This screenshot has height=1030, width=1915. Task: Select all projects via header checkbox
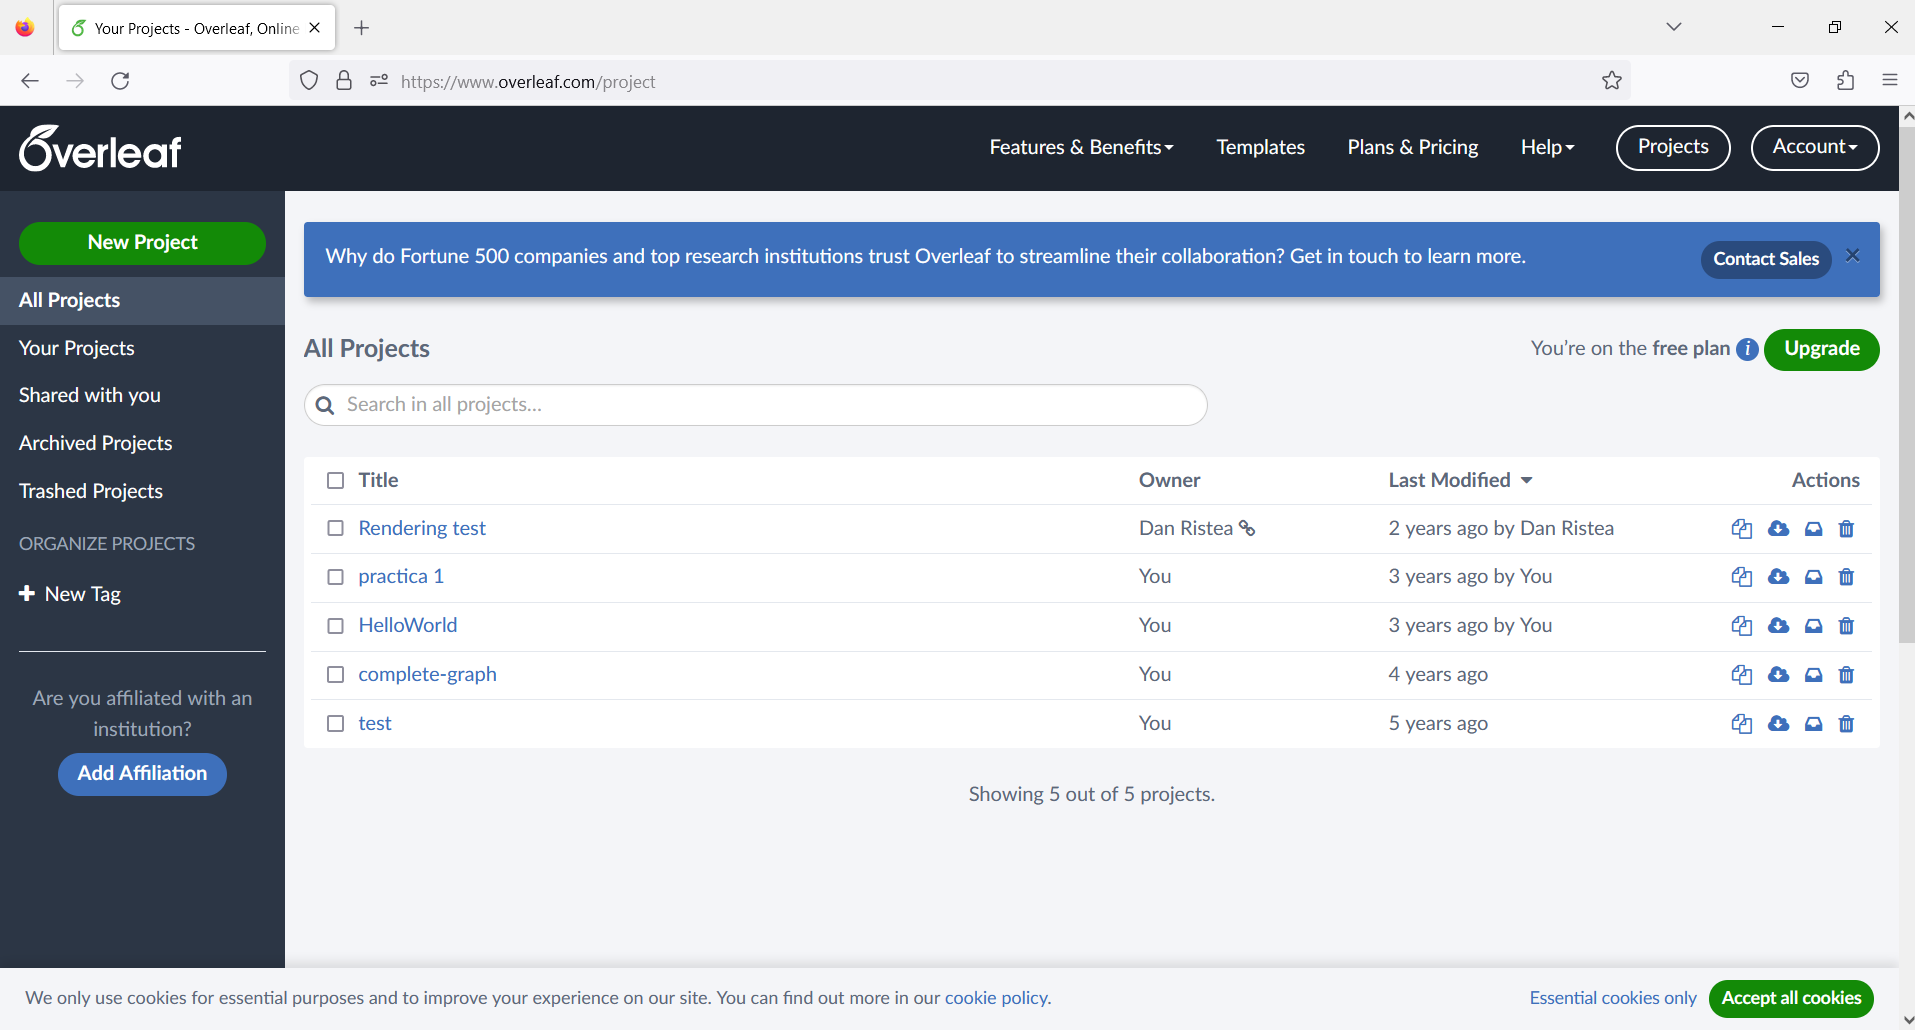335,480
